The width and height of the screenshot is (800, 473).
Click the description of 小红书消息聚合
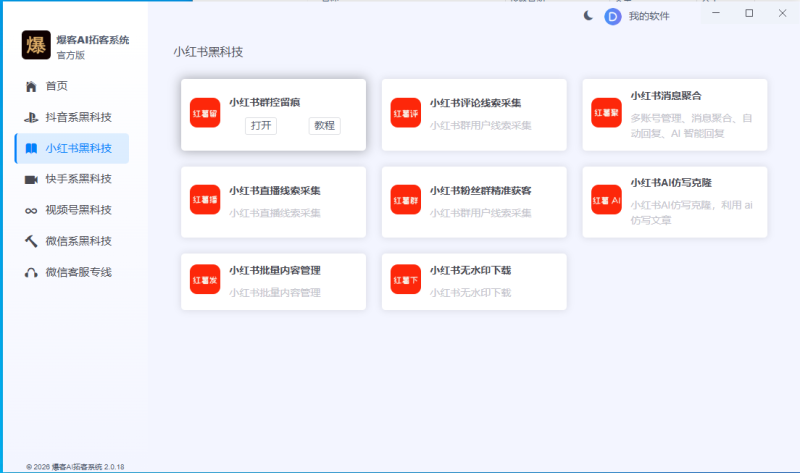(x=691, y=126)
